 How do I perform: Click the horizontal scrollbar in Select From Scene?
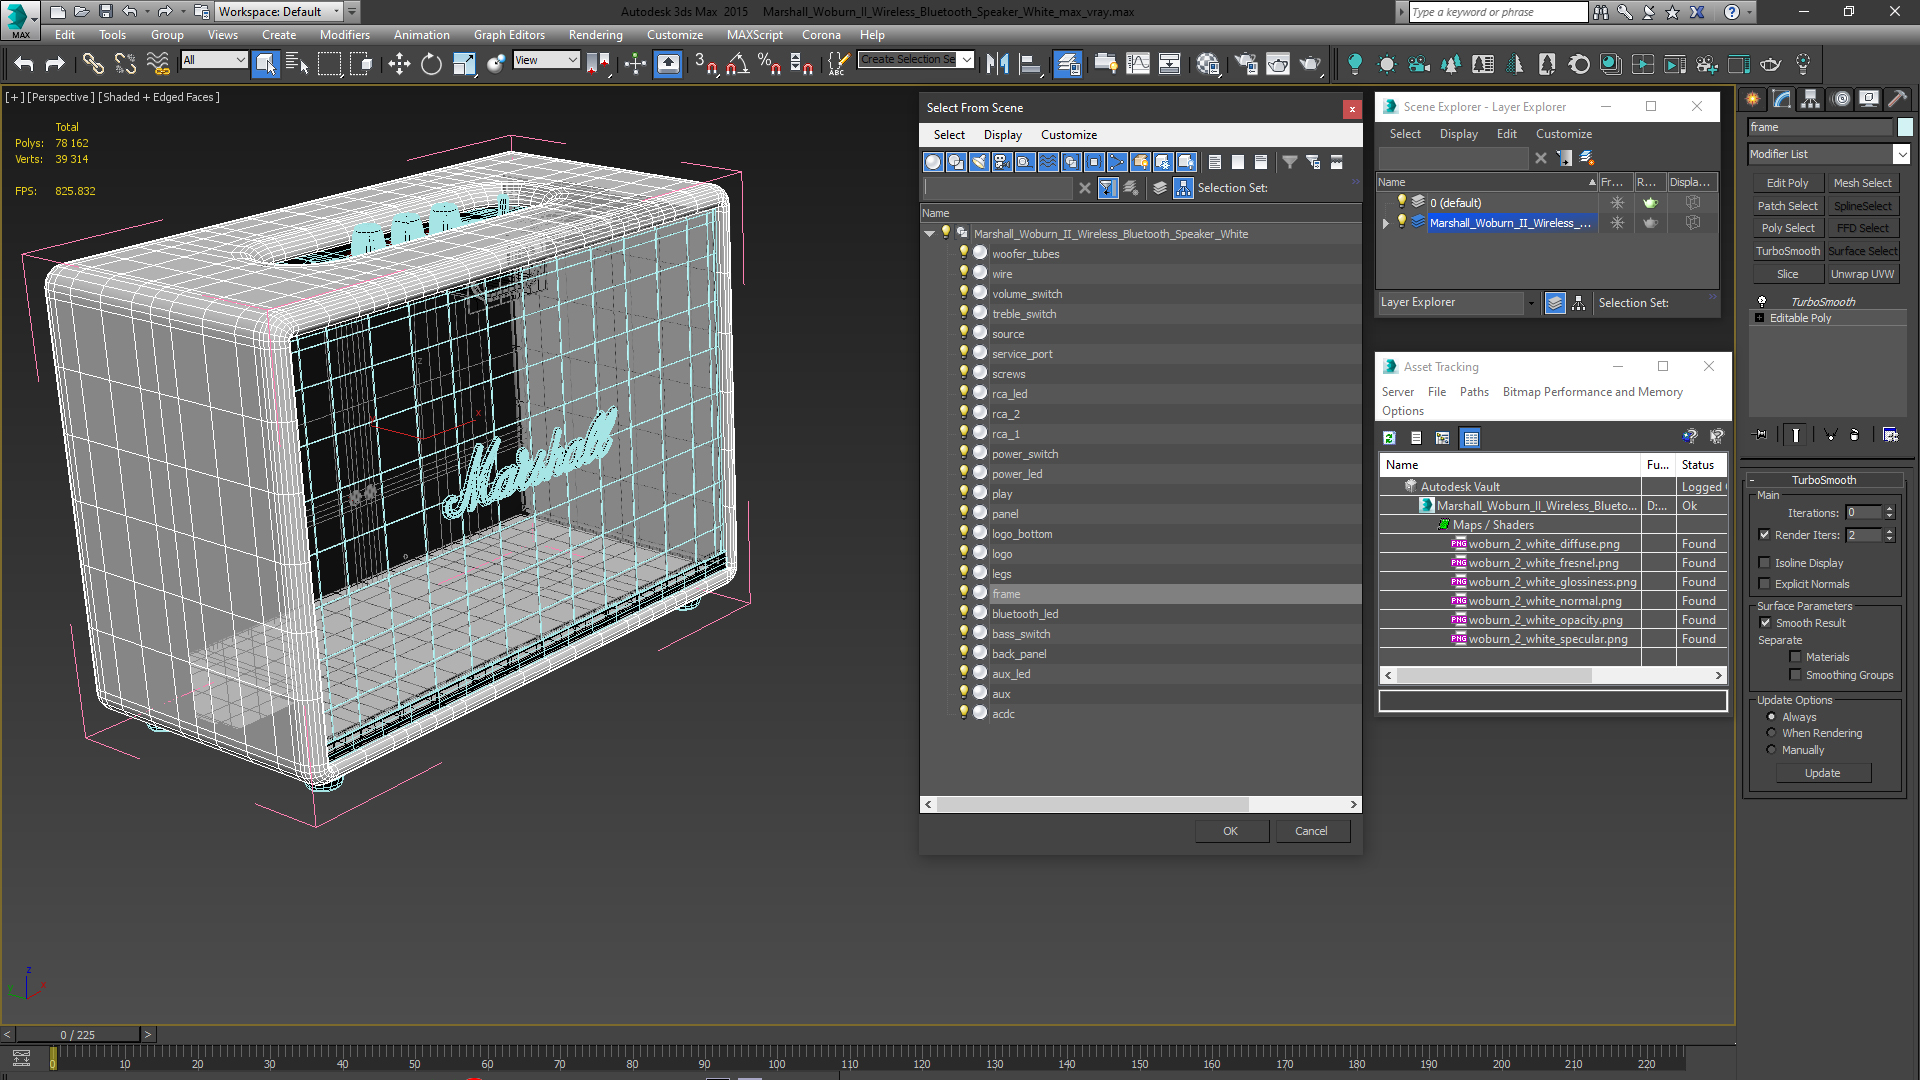1093,804
